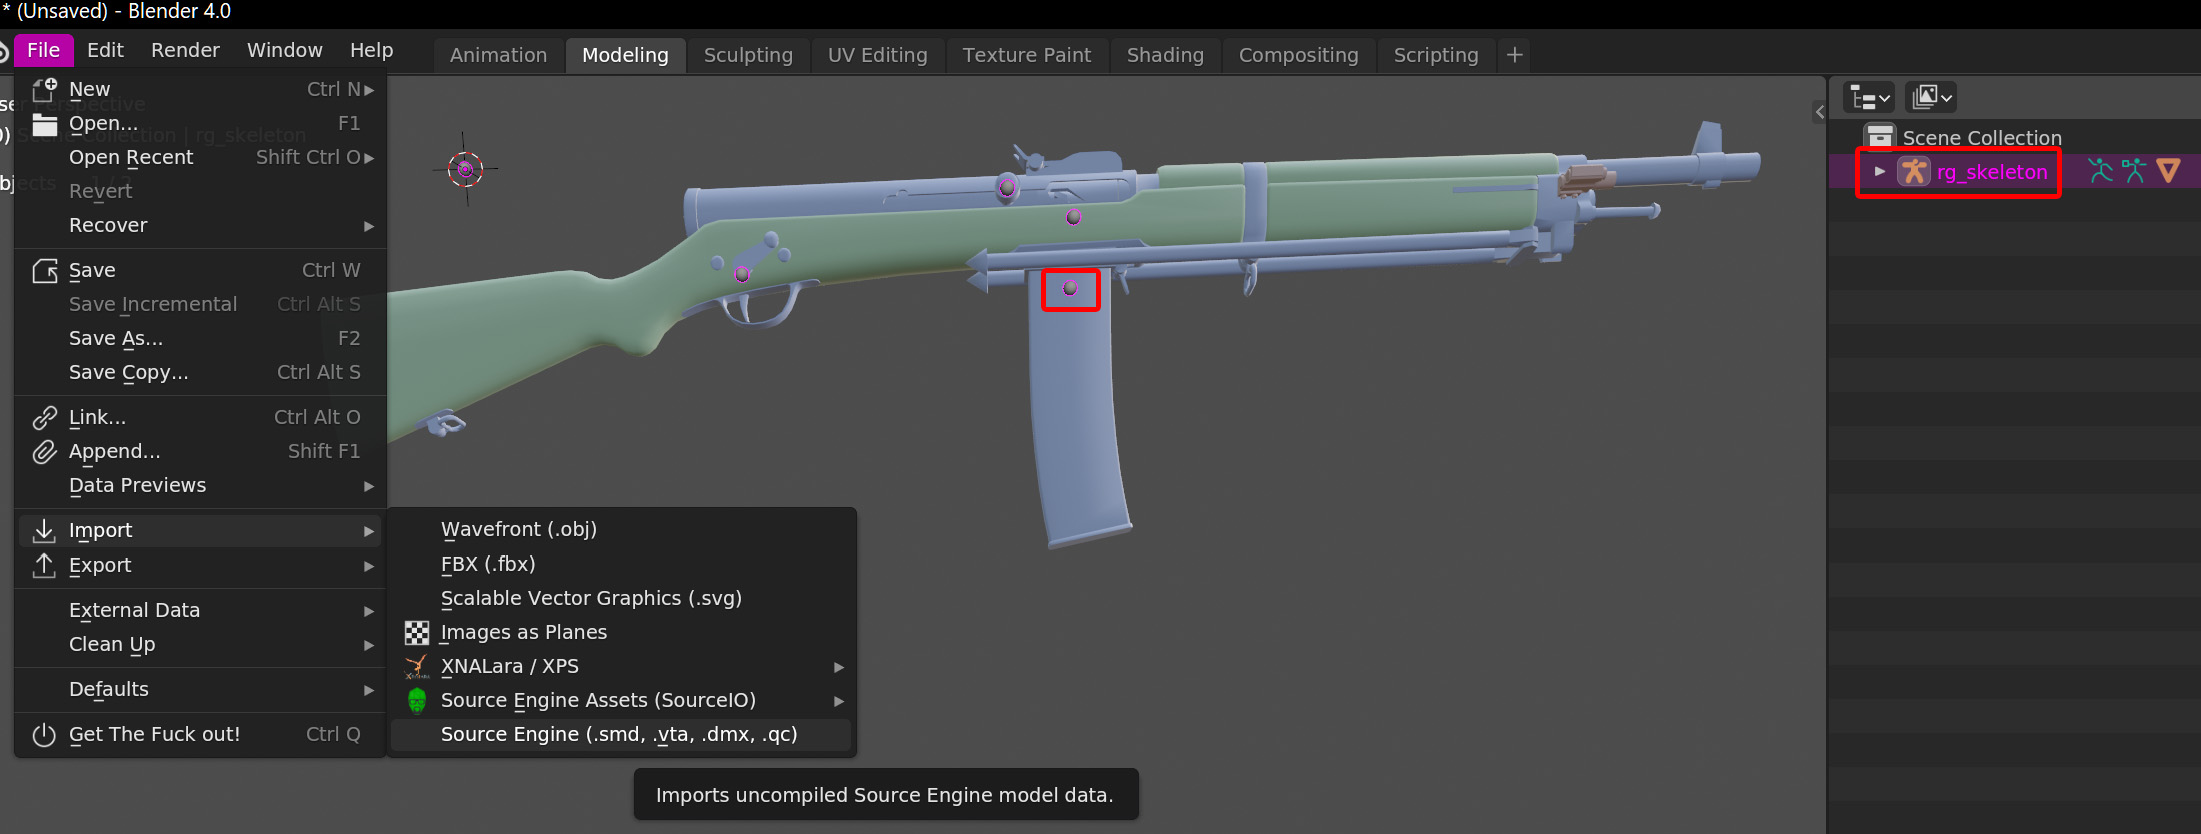Click the rg_skeleton armature object icon
This screenshot has height=834, width=2201.
tap(1914, 172)
